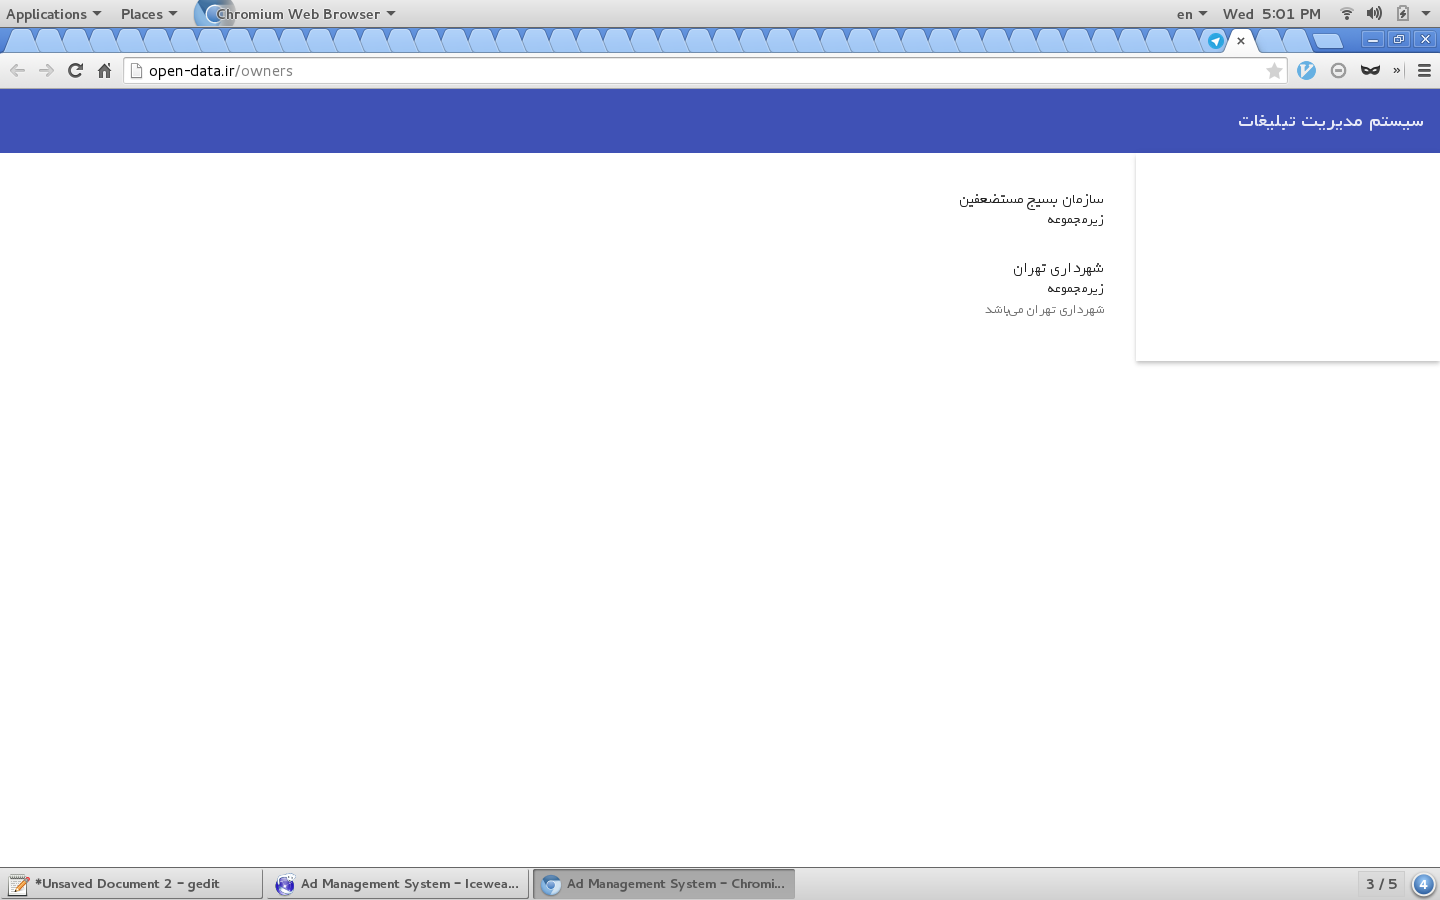Click the page file icon in address bar

137,70
